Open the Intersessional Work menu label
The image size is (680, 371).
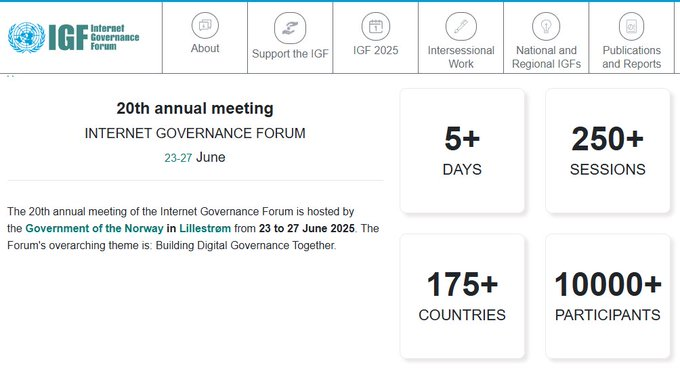[461, 57]
